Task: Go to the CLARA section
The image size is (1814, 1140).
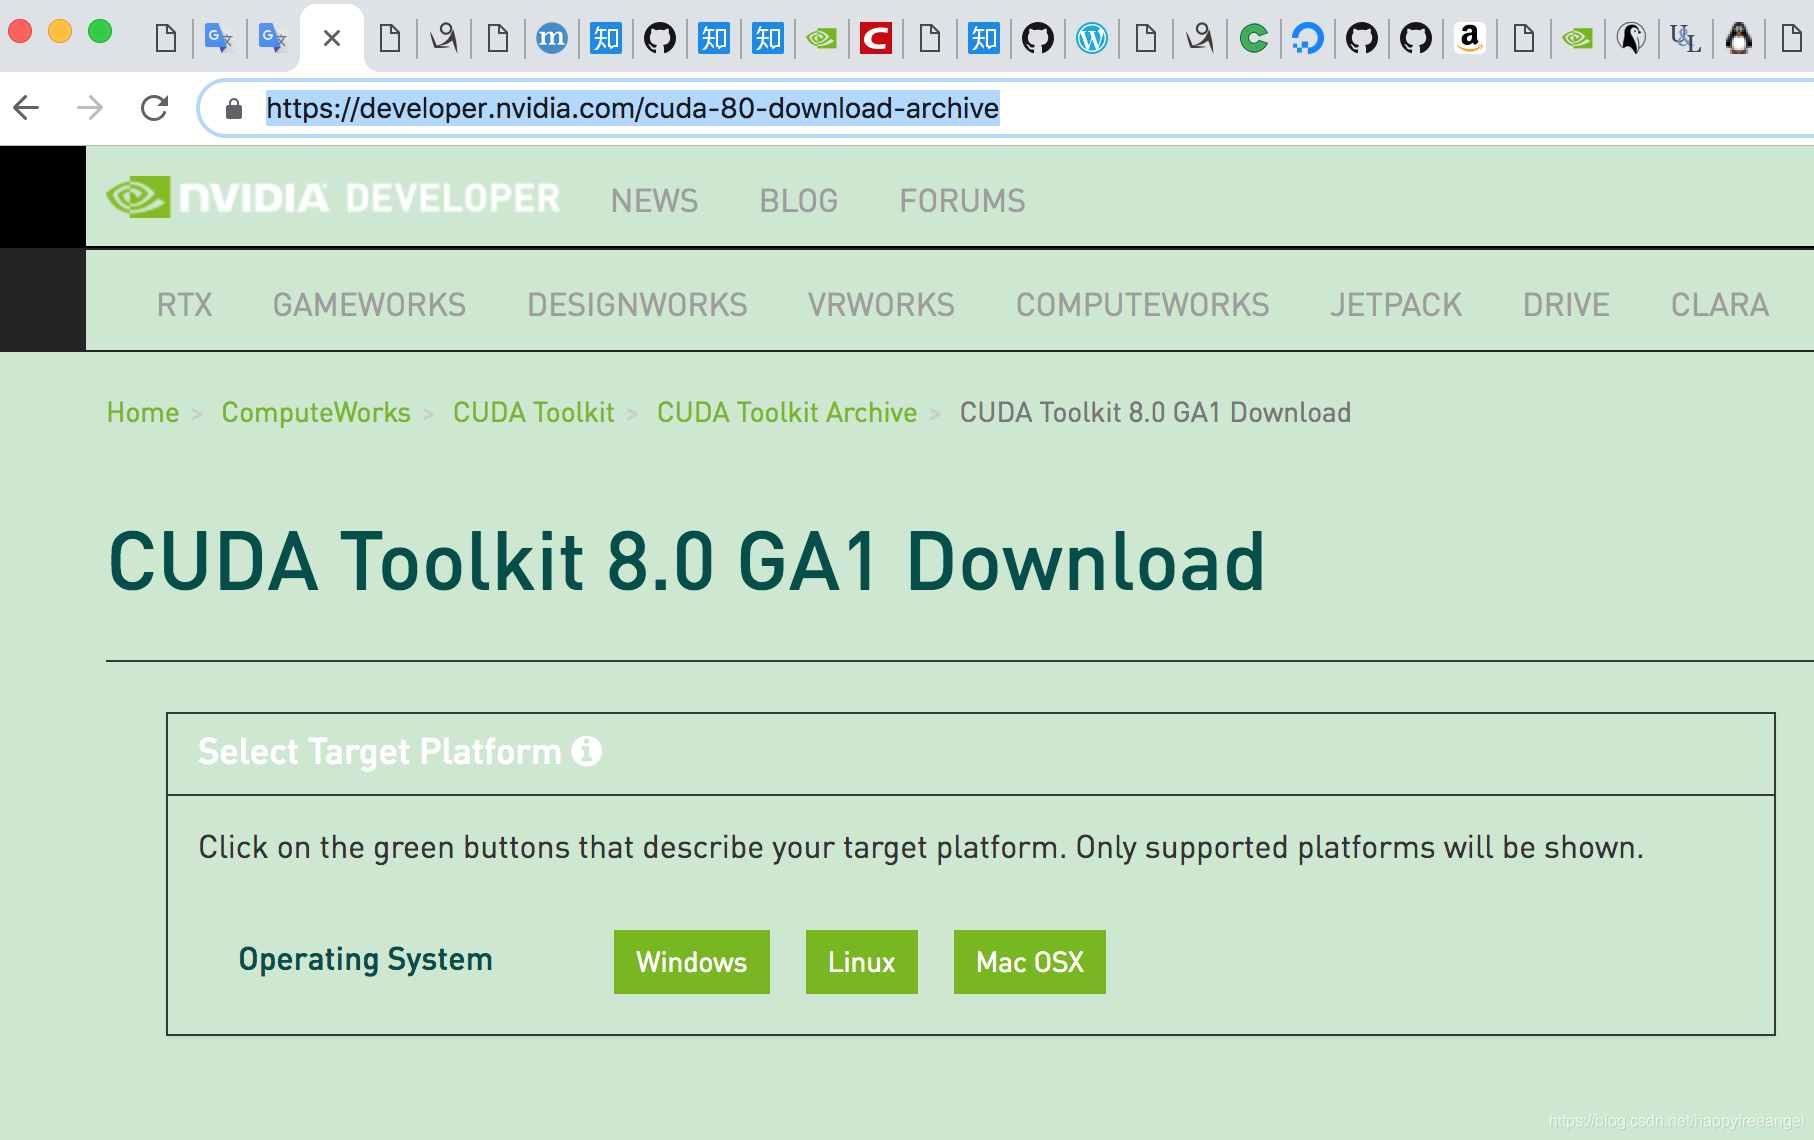Action: click(x=1720, y=305)
